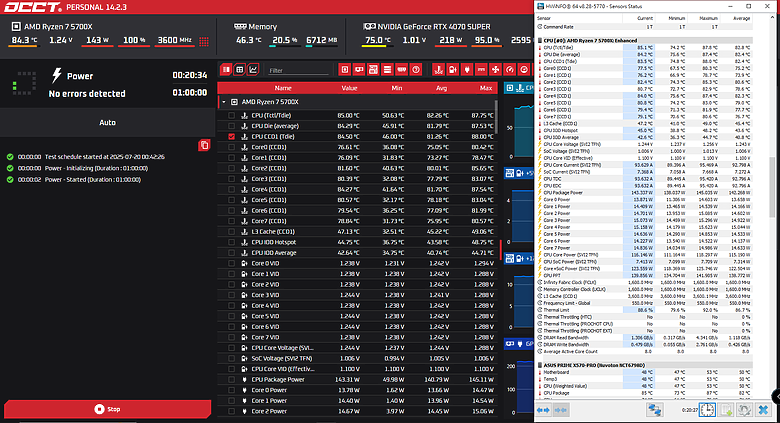
Task: Reset HWiNFO min/max with clock icon
Action: tap(707, 410)
